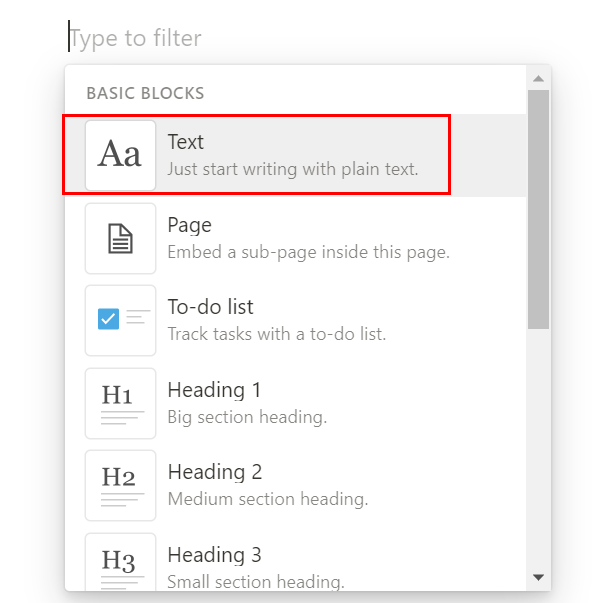This screenshot has width=592, height=603.
Task: Click the Page document icon
Action: (120, 238)
